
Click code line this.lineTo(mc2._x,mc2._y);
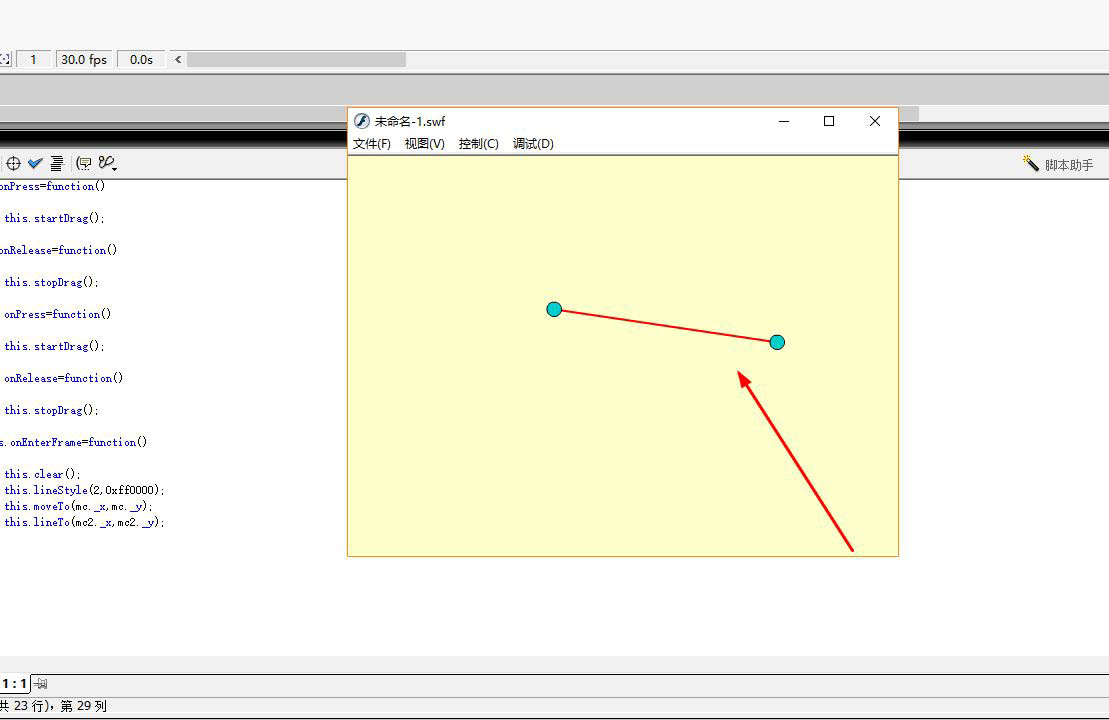coord(84,523)
